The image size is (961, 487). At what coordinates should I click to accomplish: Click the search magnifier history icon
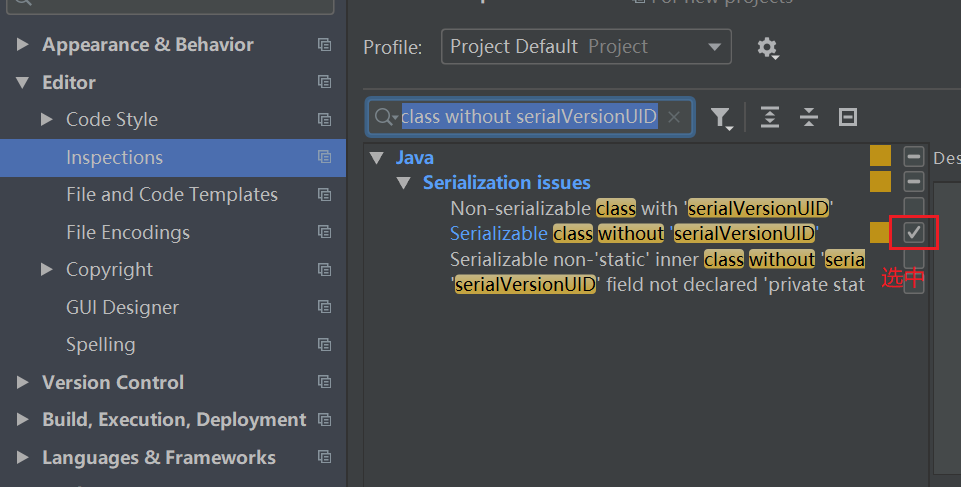click(x=386, y=116)
